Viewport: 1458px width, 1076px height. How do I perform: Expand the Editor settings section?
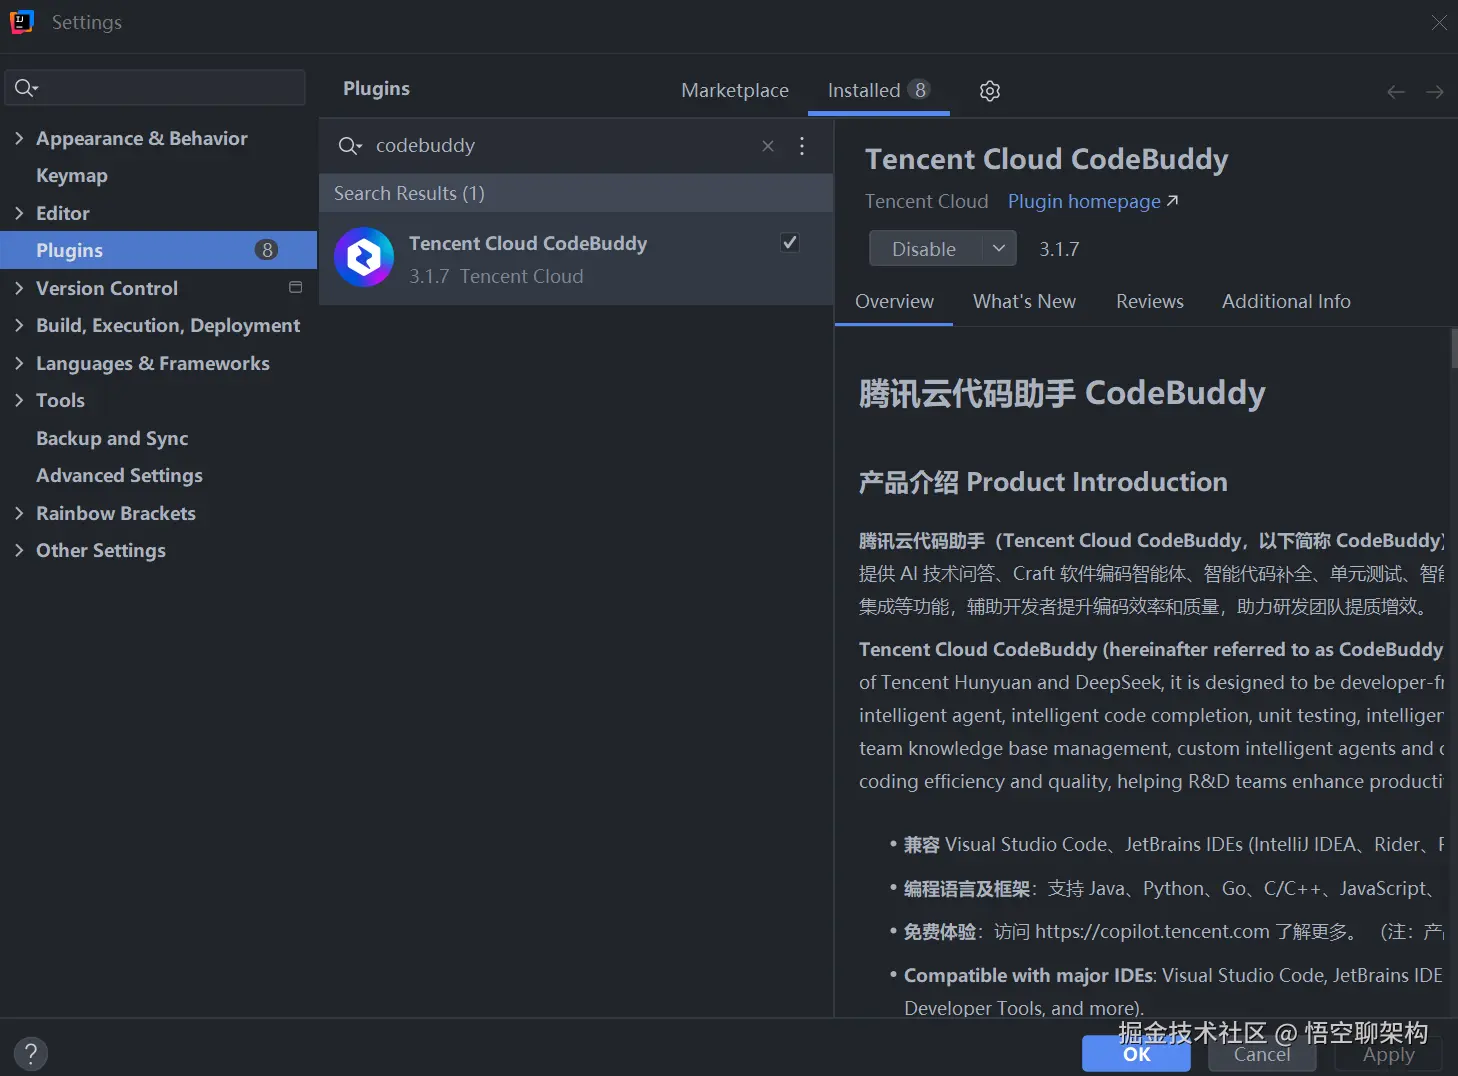click(19, 213)
